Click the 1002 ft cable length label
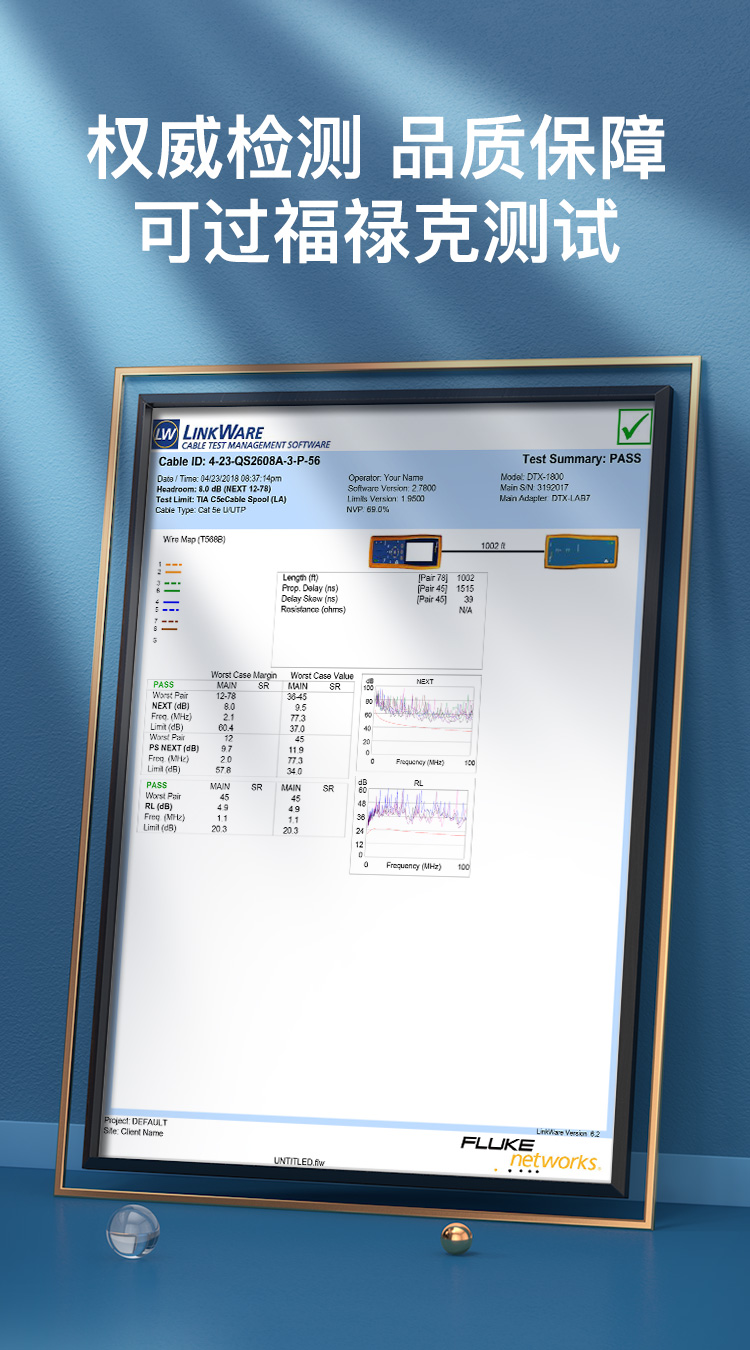 tap(494, 546)
